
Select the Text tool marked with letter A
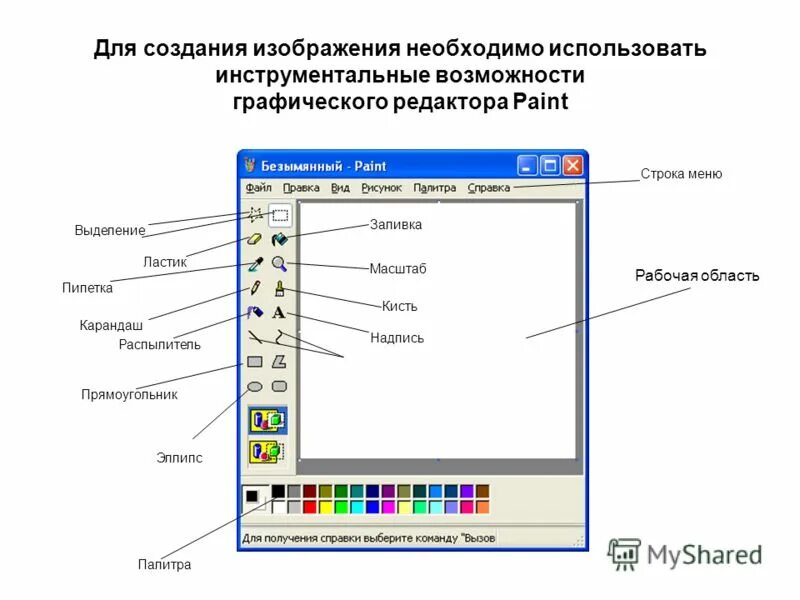point(279,312)
